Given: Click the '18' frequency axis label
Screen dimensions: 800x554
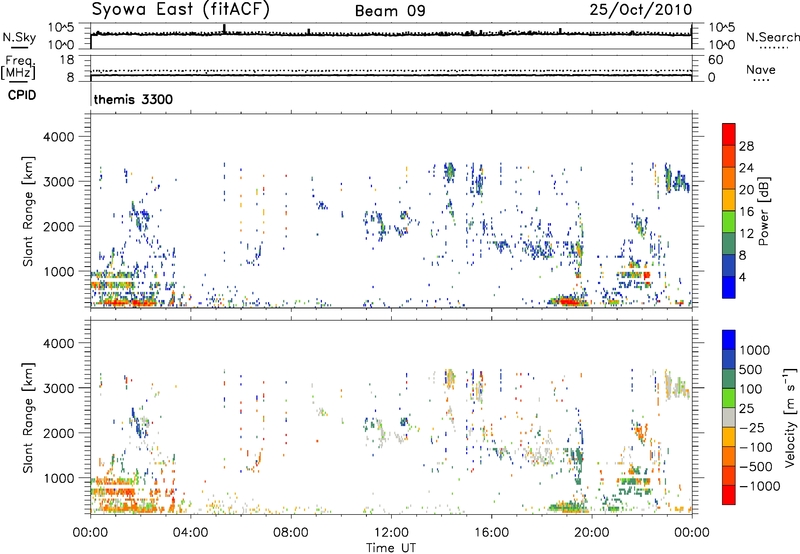Looking at the screenshot, I should pyautogui.click(x=67, y=60).
